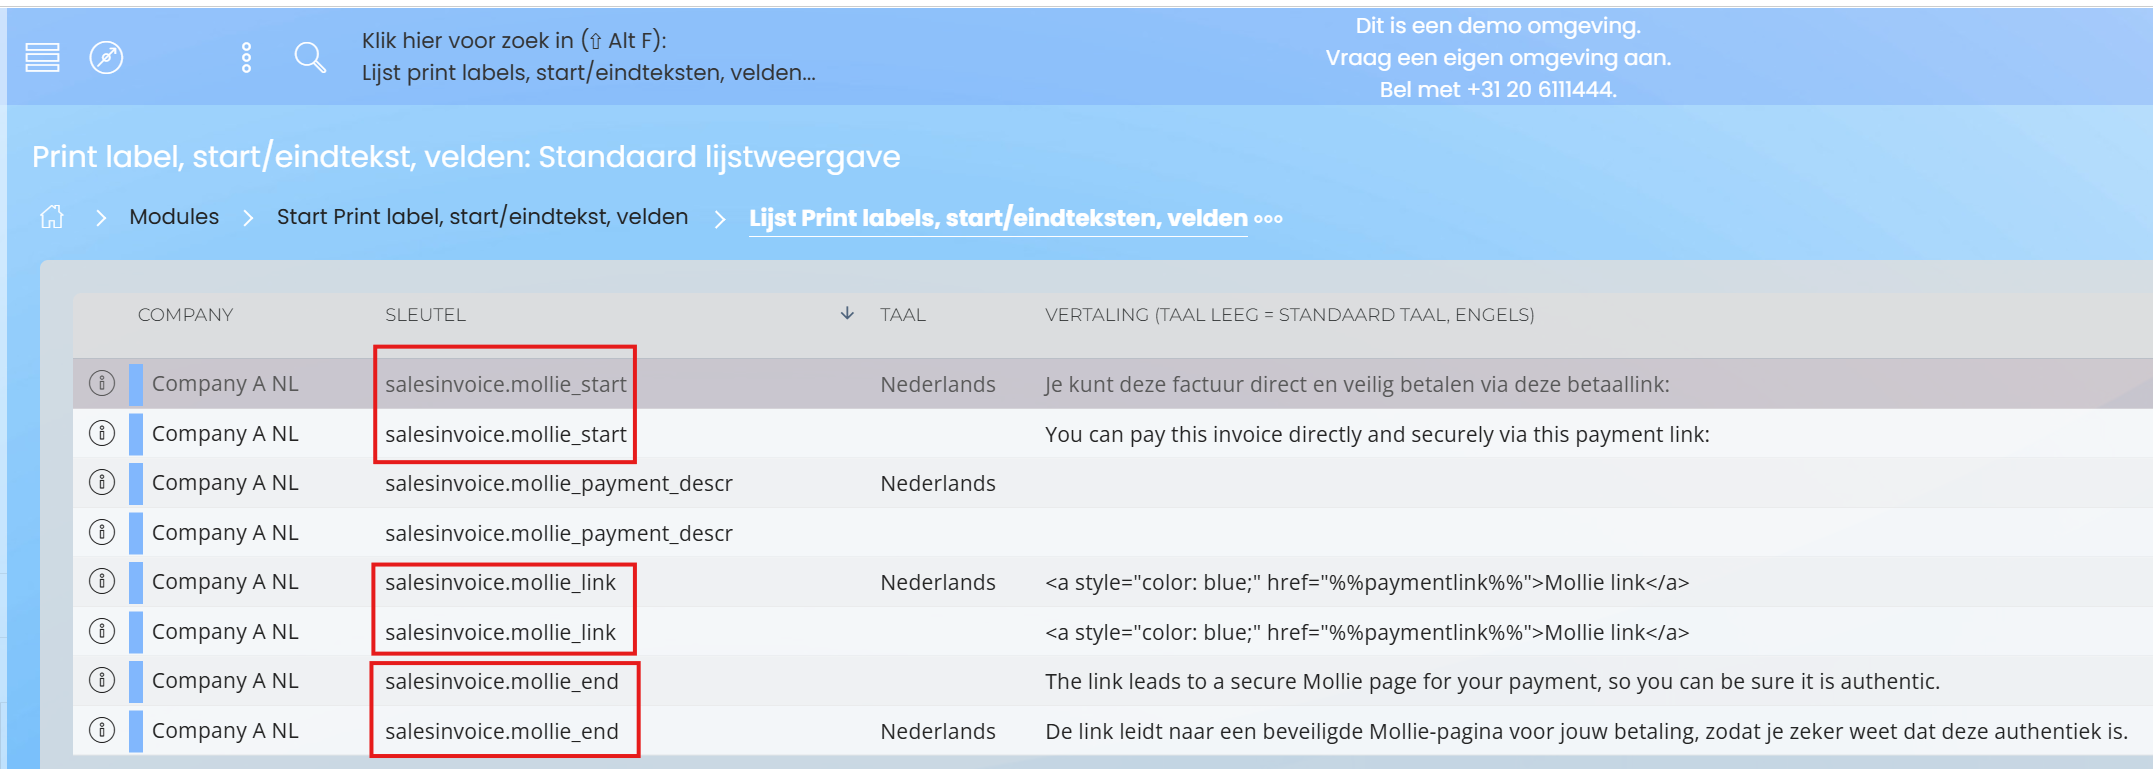Open info icon for the 'De link leidt' row
This screenshot has height=769, width=2153.
[102, 730]
